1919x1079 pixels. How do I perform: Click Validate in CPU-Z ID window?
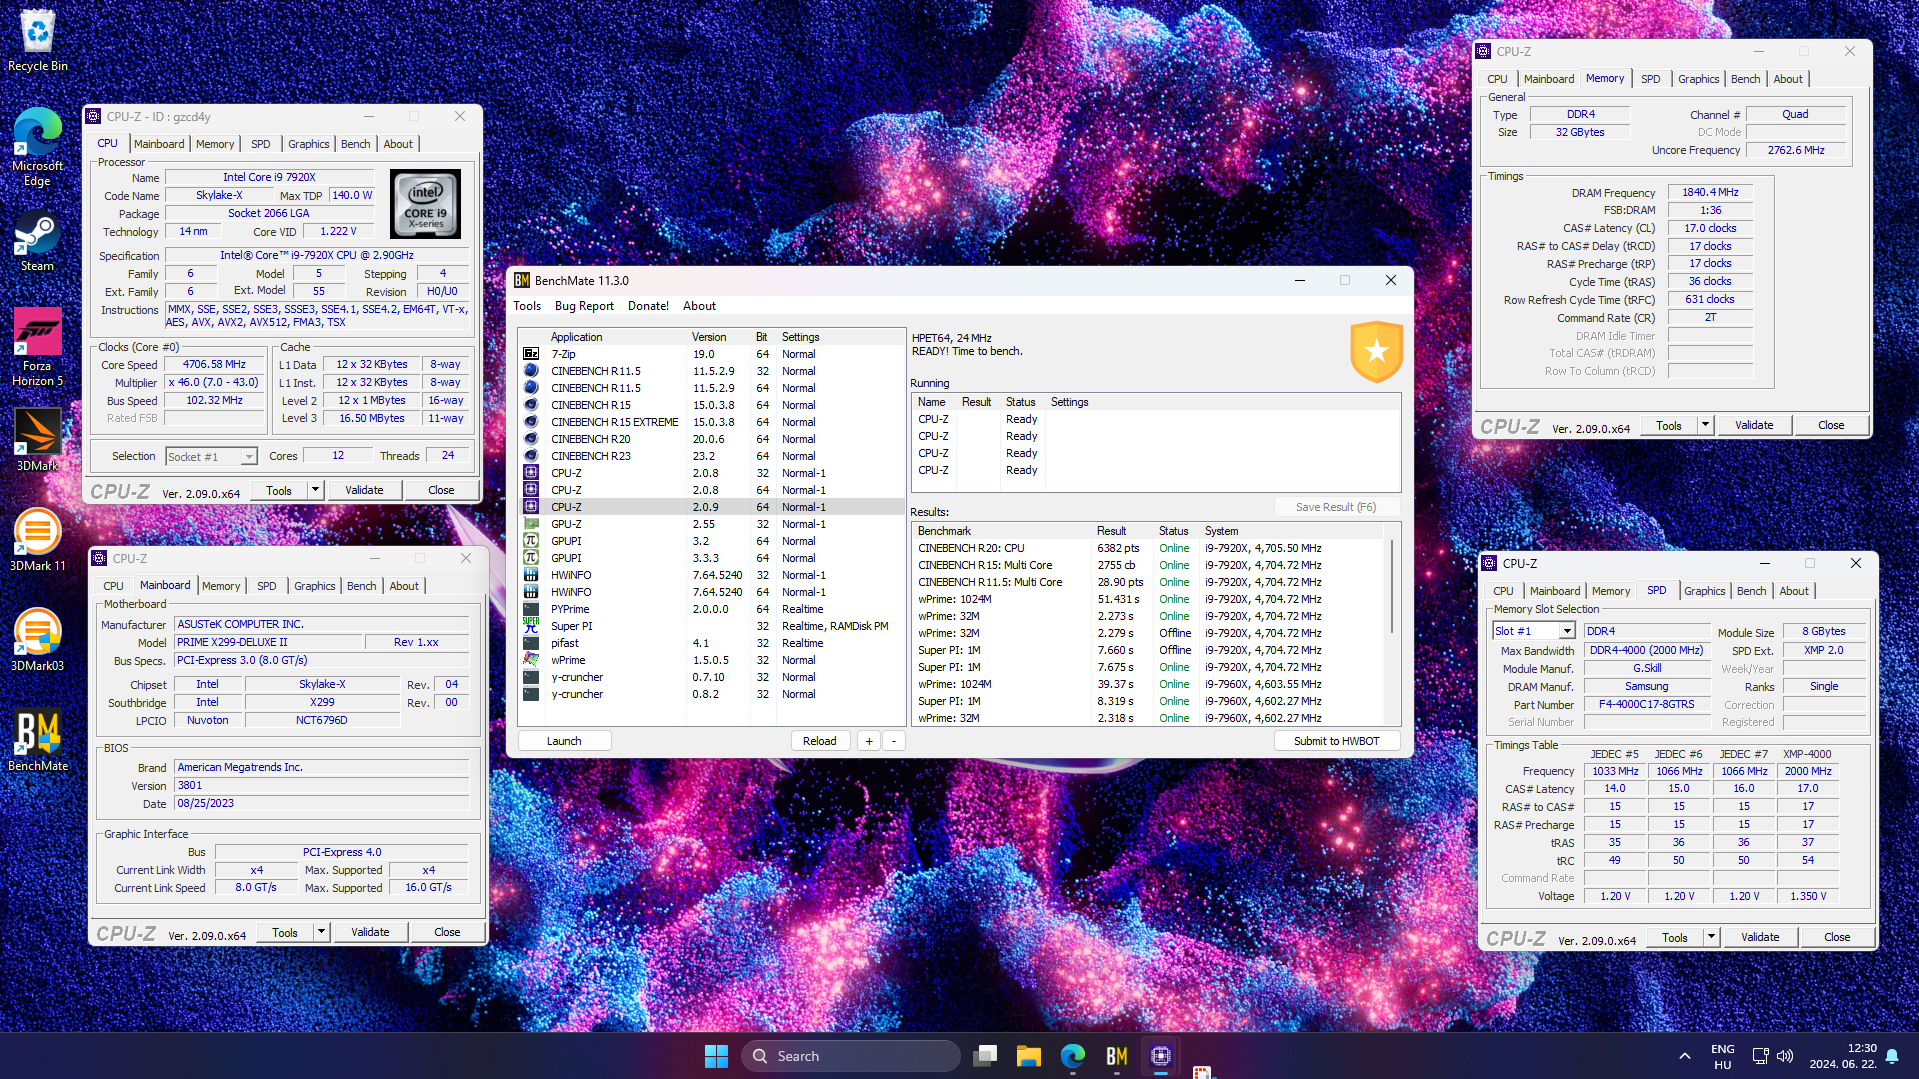coord(364,490)
